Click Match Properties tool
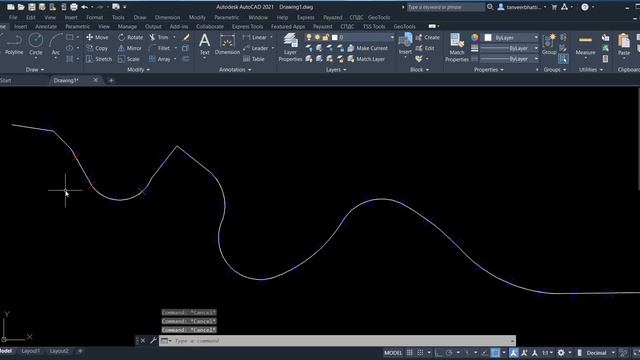This screenshot has height=360, width=640. coord(457,47)
